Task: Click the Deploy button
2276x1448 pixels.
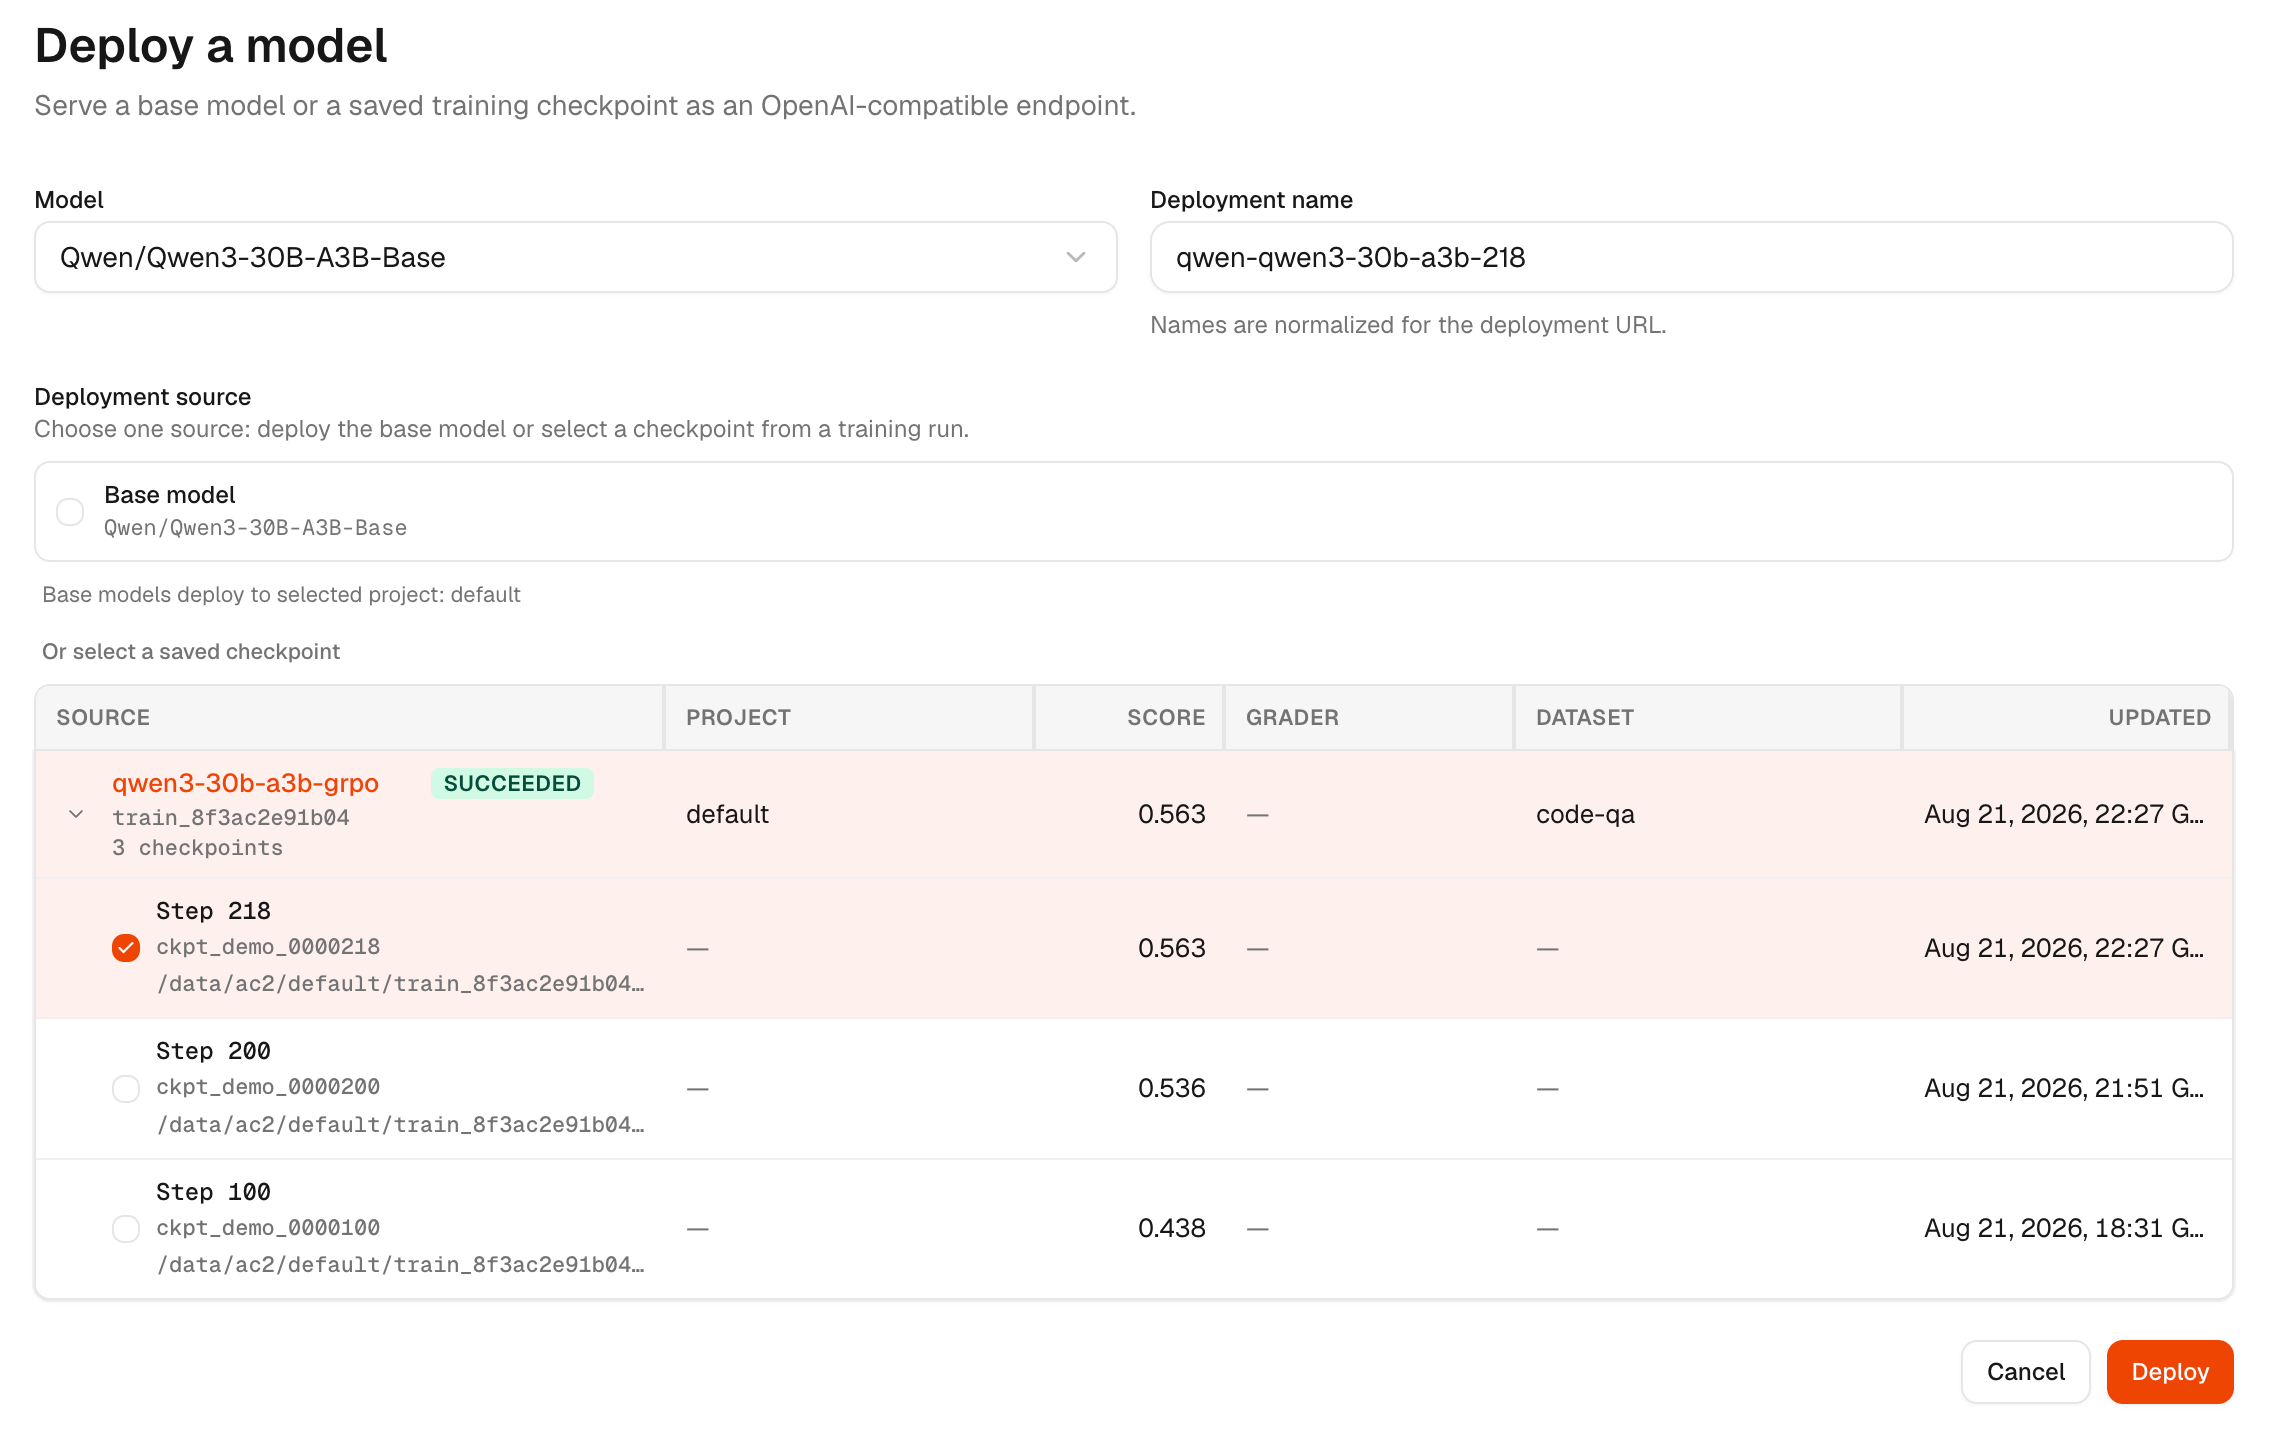Action: (2169, 1372)
